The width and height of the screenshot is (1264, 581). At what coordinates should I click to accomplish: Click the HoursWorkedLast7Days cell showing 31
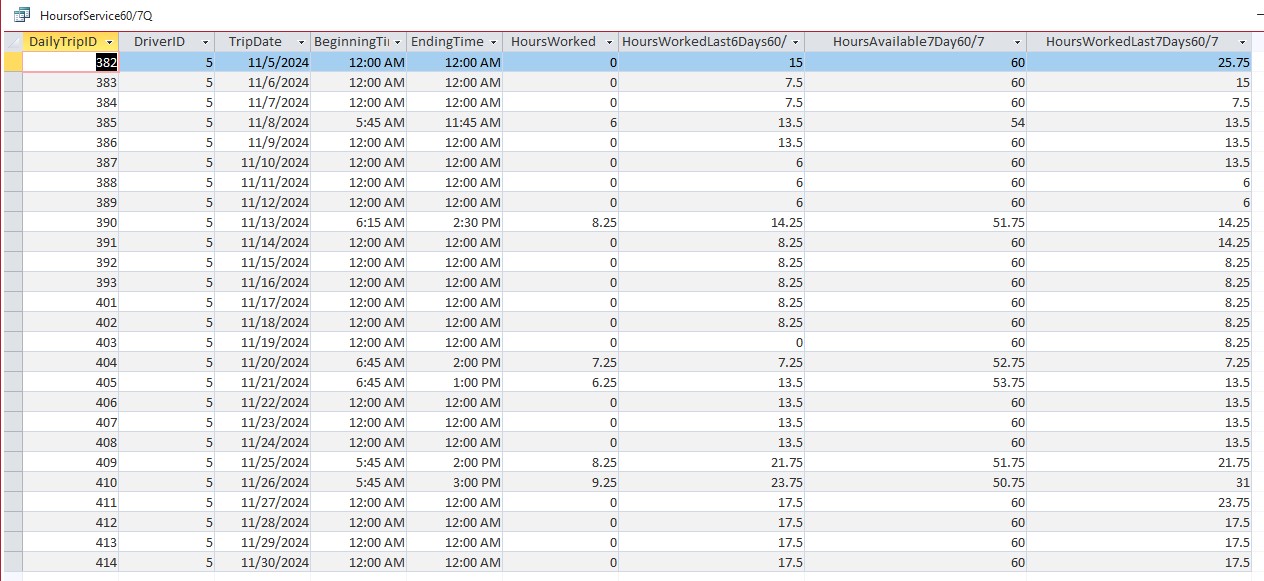tap(1140, 482)
